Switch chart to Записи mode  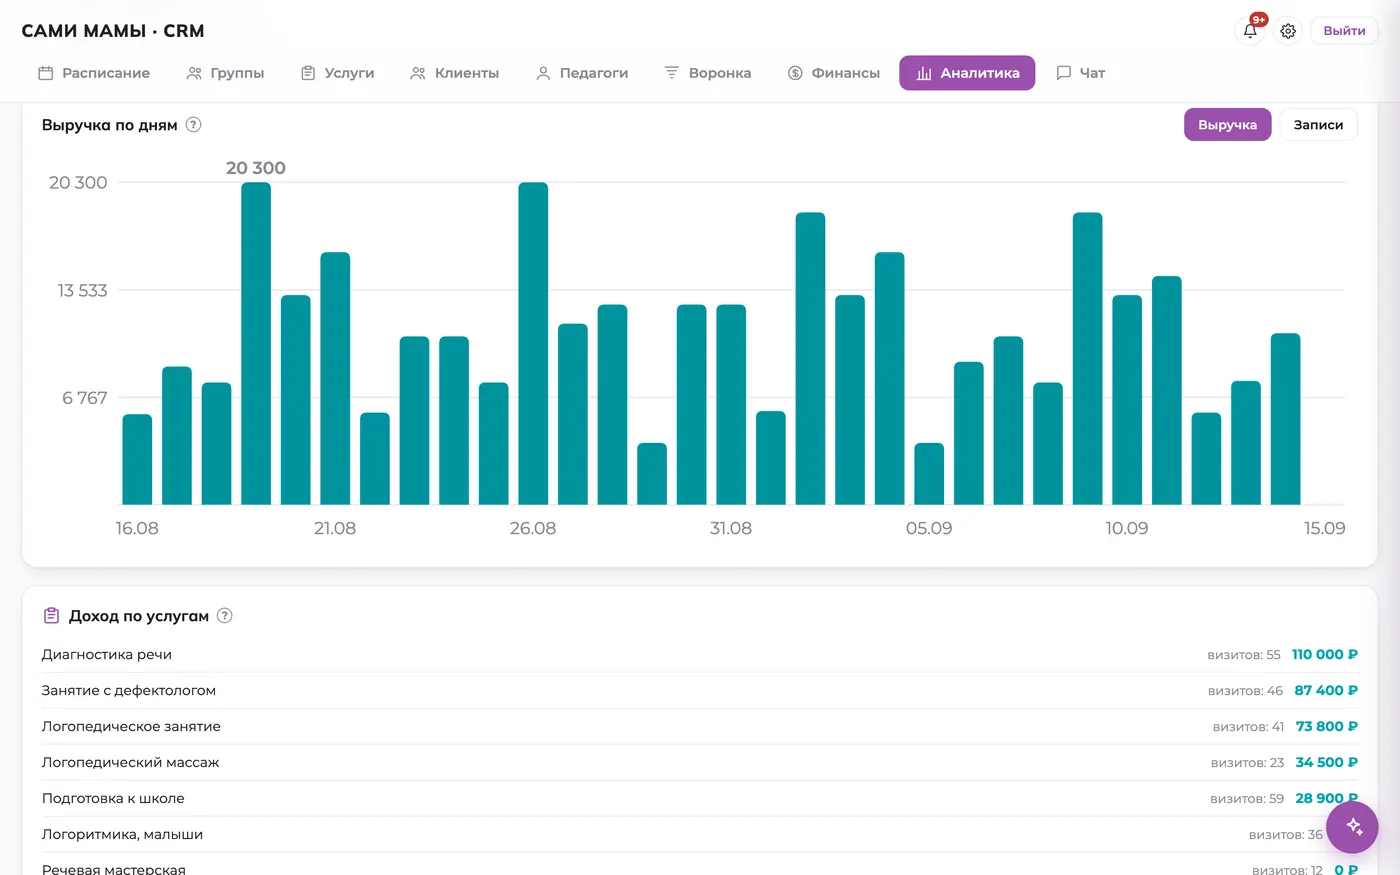coord(1318,125)
